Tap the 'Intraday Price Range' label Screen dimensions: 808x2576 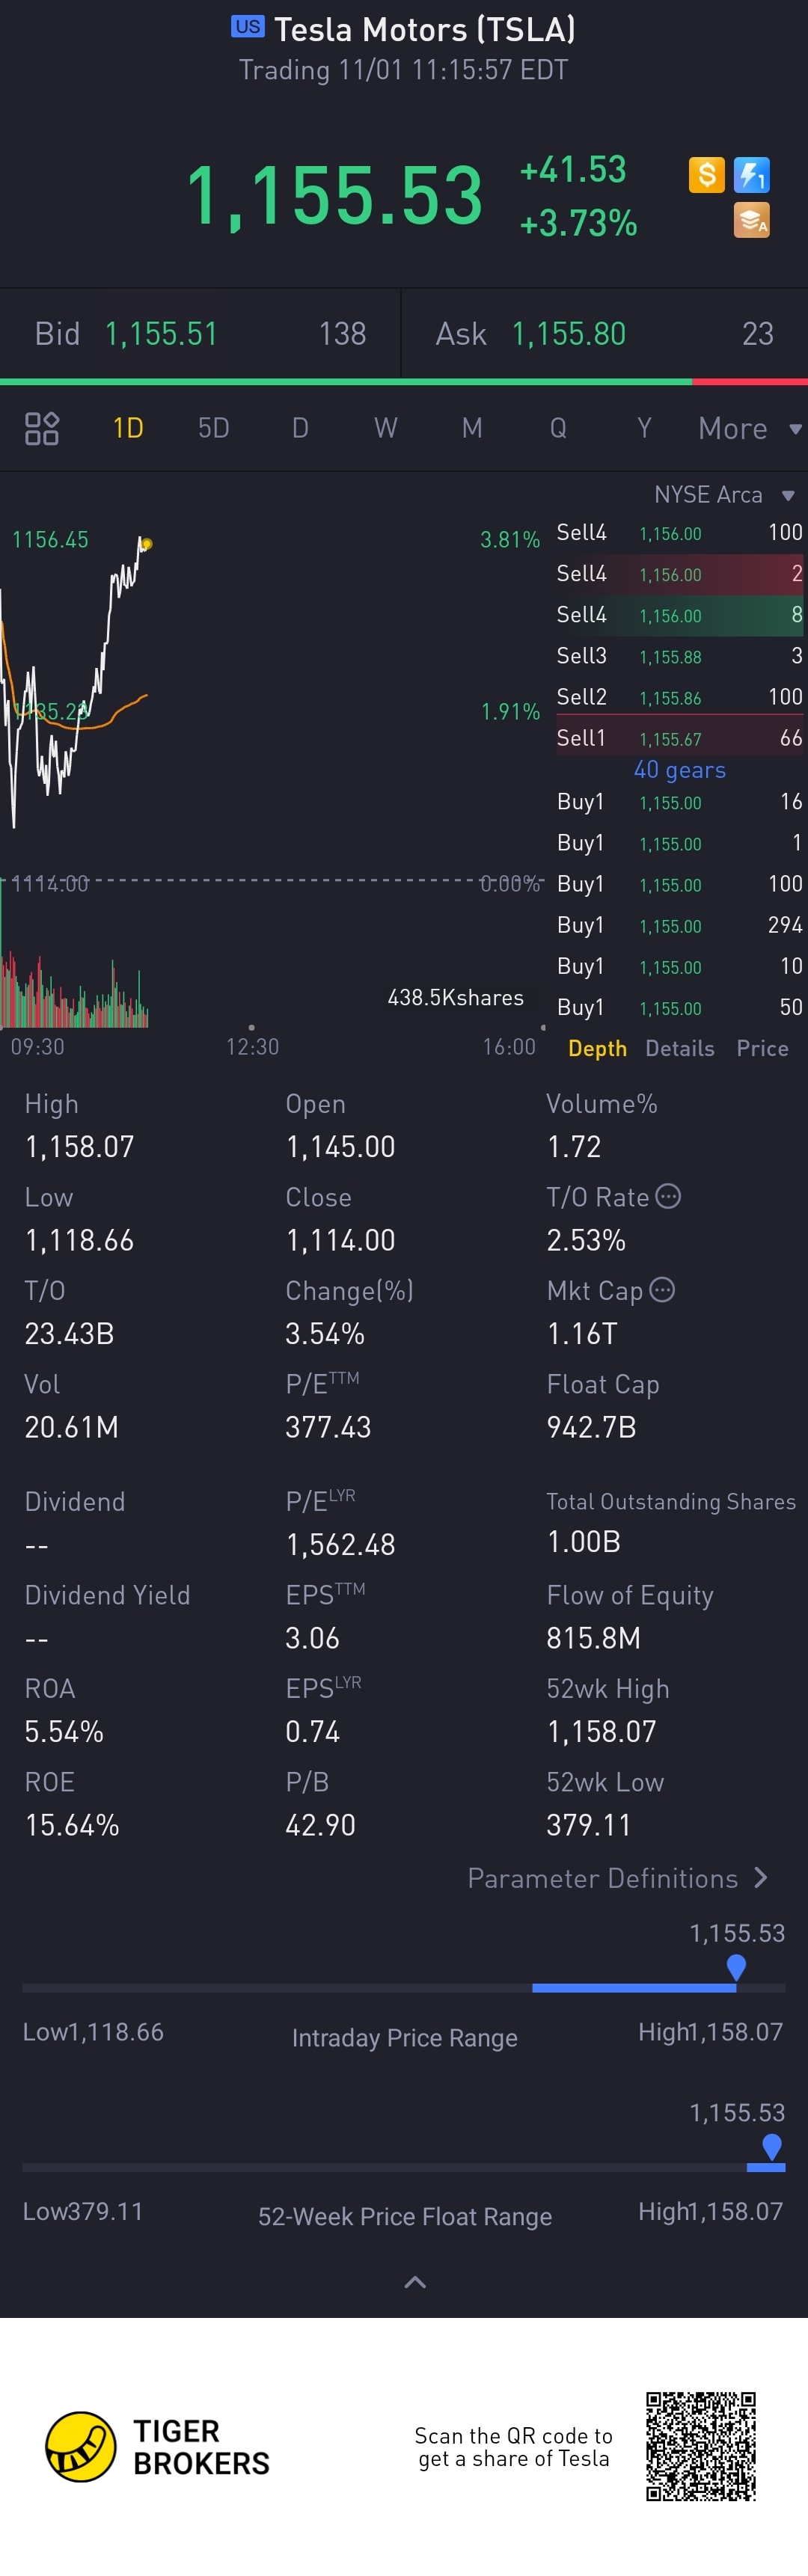point(405,2038)
